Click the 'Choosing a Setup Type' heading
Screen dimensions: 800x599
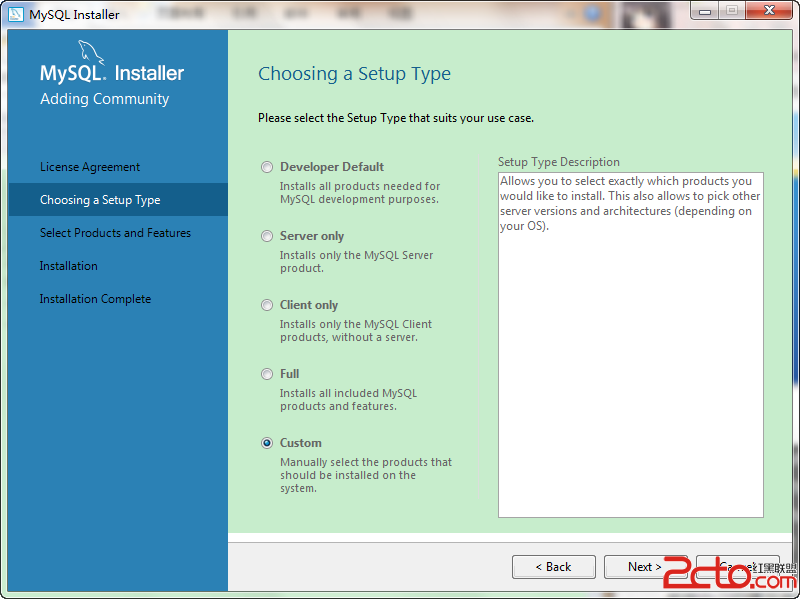355,74
